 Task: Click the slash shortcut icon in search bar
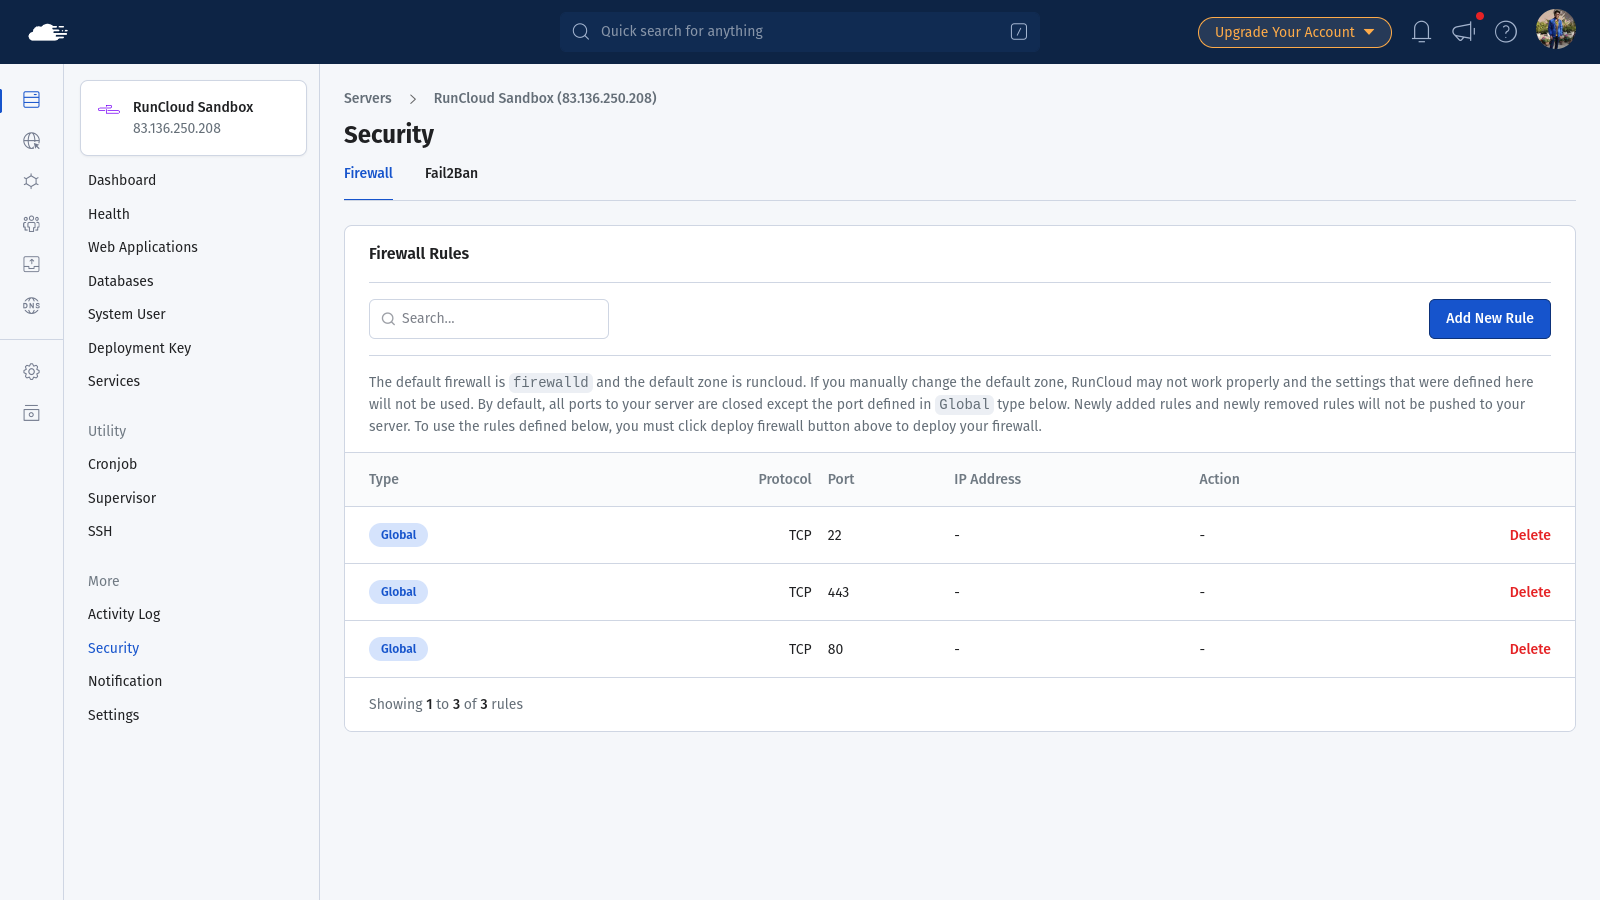pyautogui.click(x=1019, y=32)
